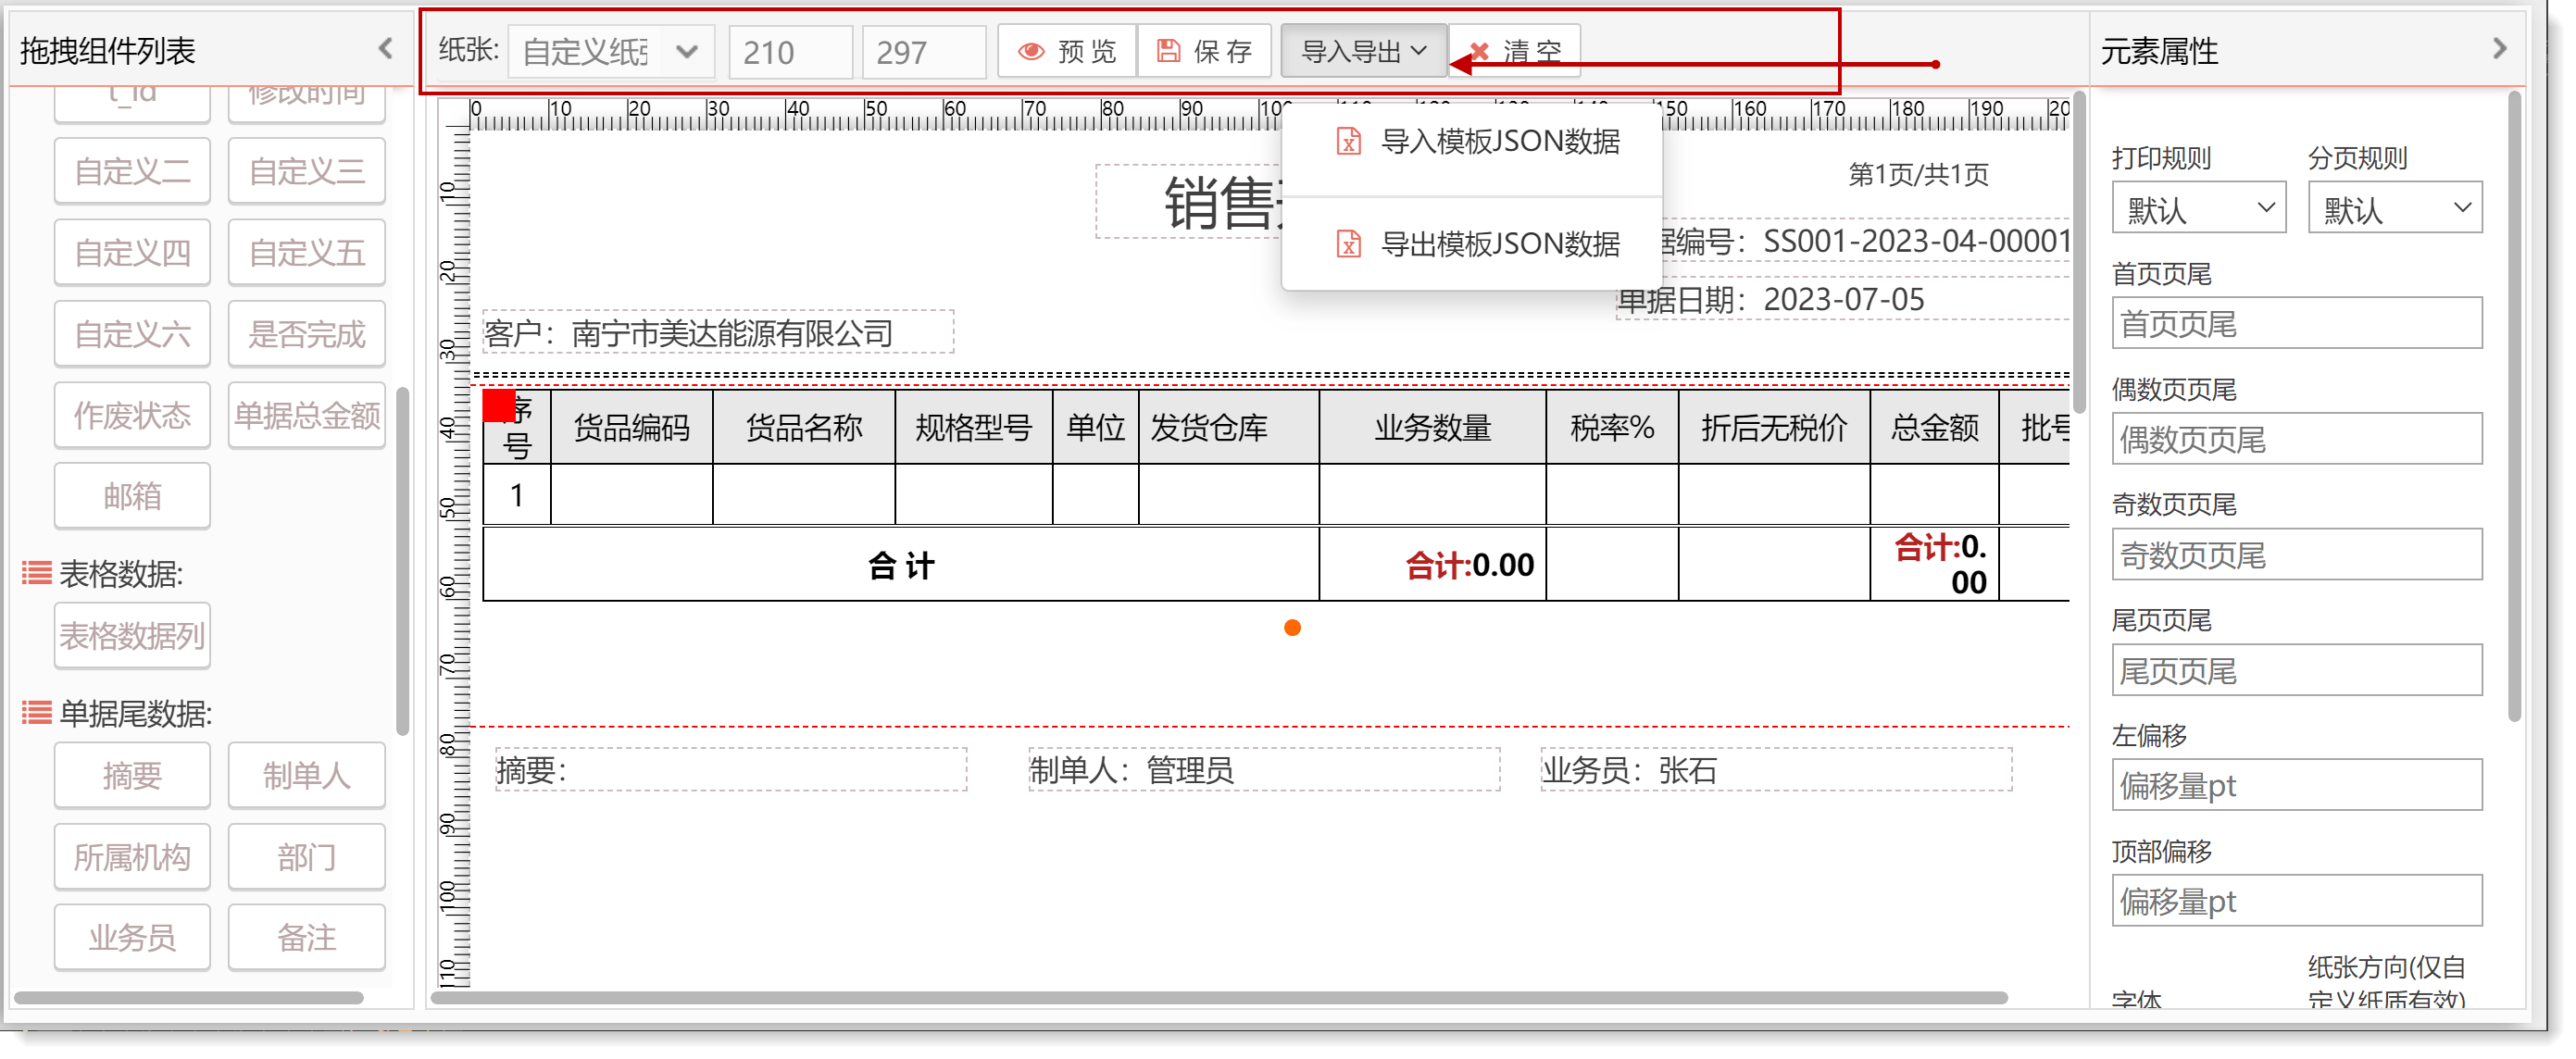This screenshot has height=1059, width=2576.
Task: Click the eye icon on Preview button
Action: (1031, 51)
